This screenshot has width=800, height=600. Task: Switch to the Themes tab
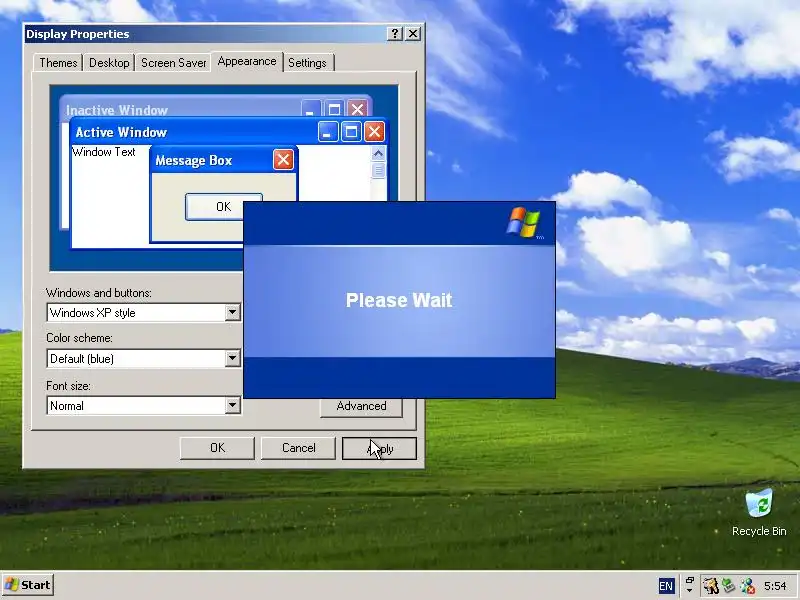coord(58,63)
